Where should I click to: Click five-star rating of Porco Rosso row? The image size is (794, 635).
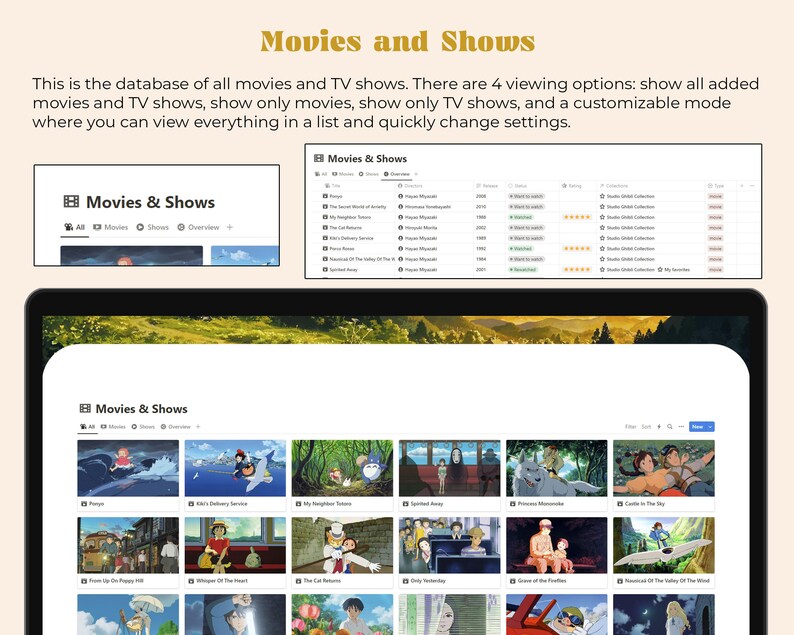577,249
